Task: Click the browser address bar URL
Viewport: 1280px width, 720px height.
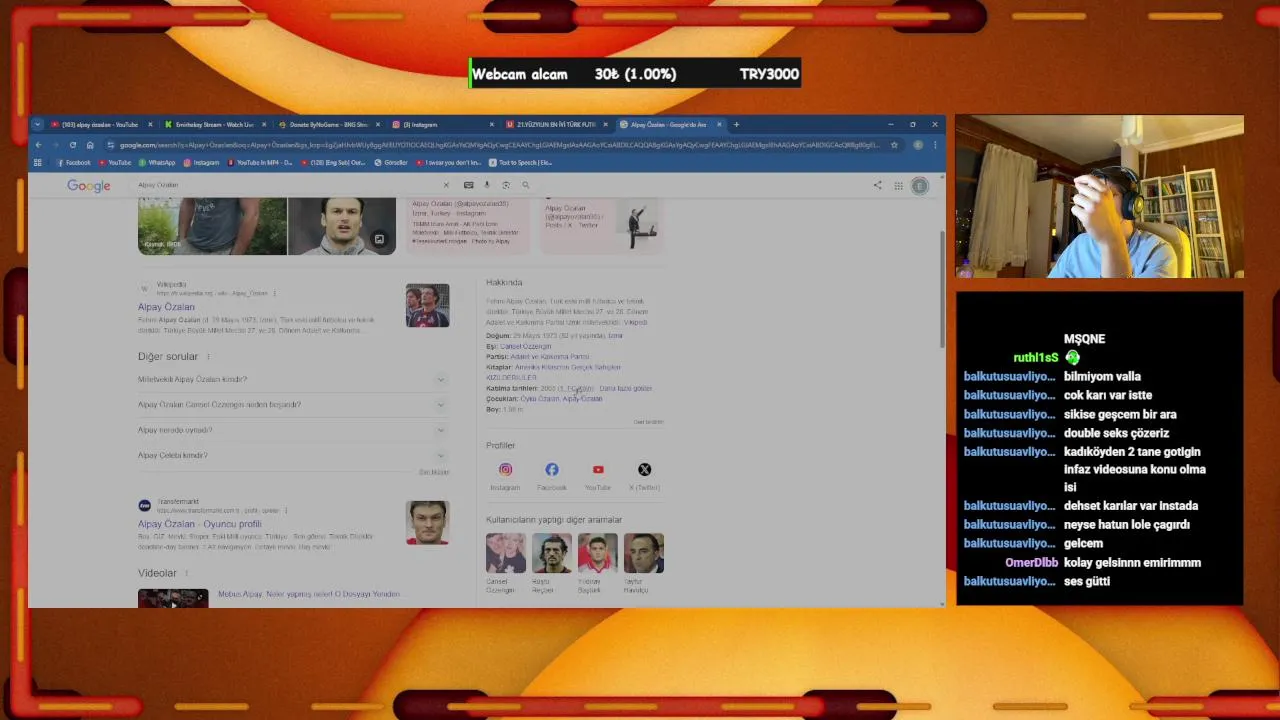Action: [x=500, y=145]
